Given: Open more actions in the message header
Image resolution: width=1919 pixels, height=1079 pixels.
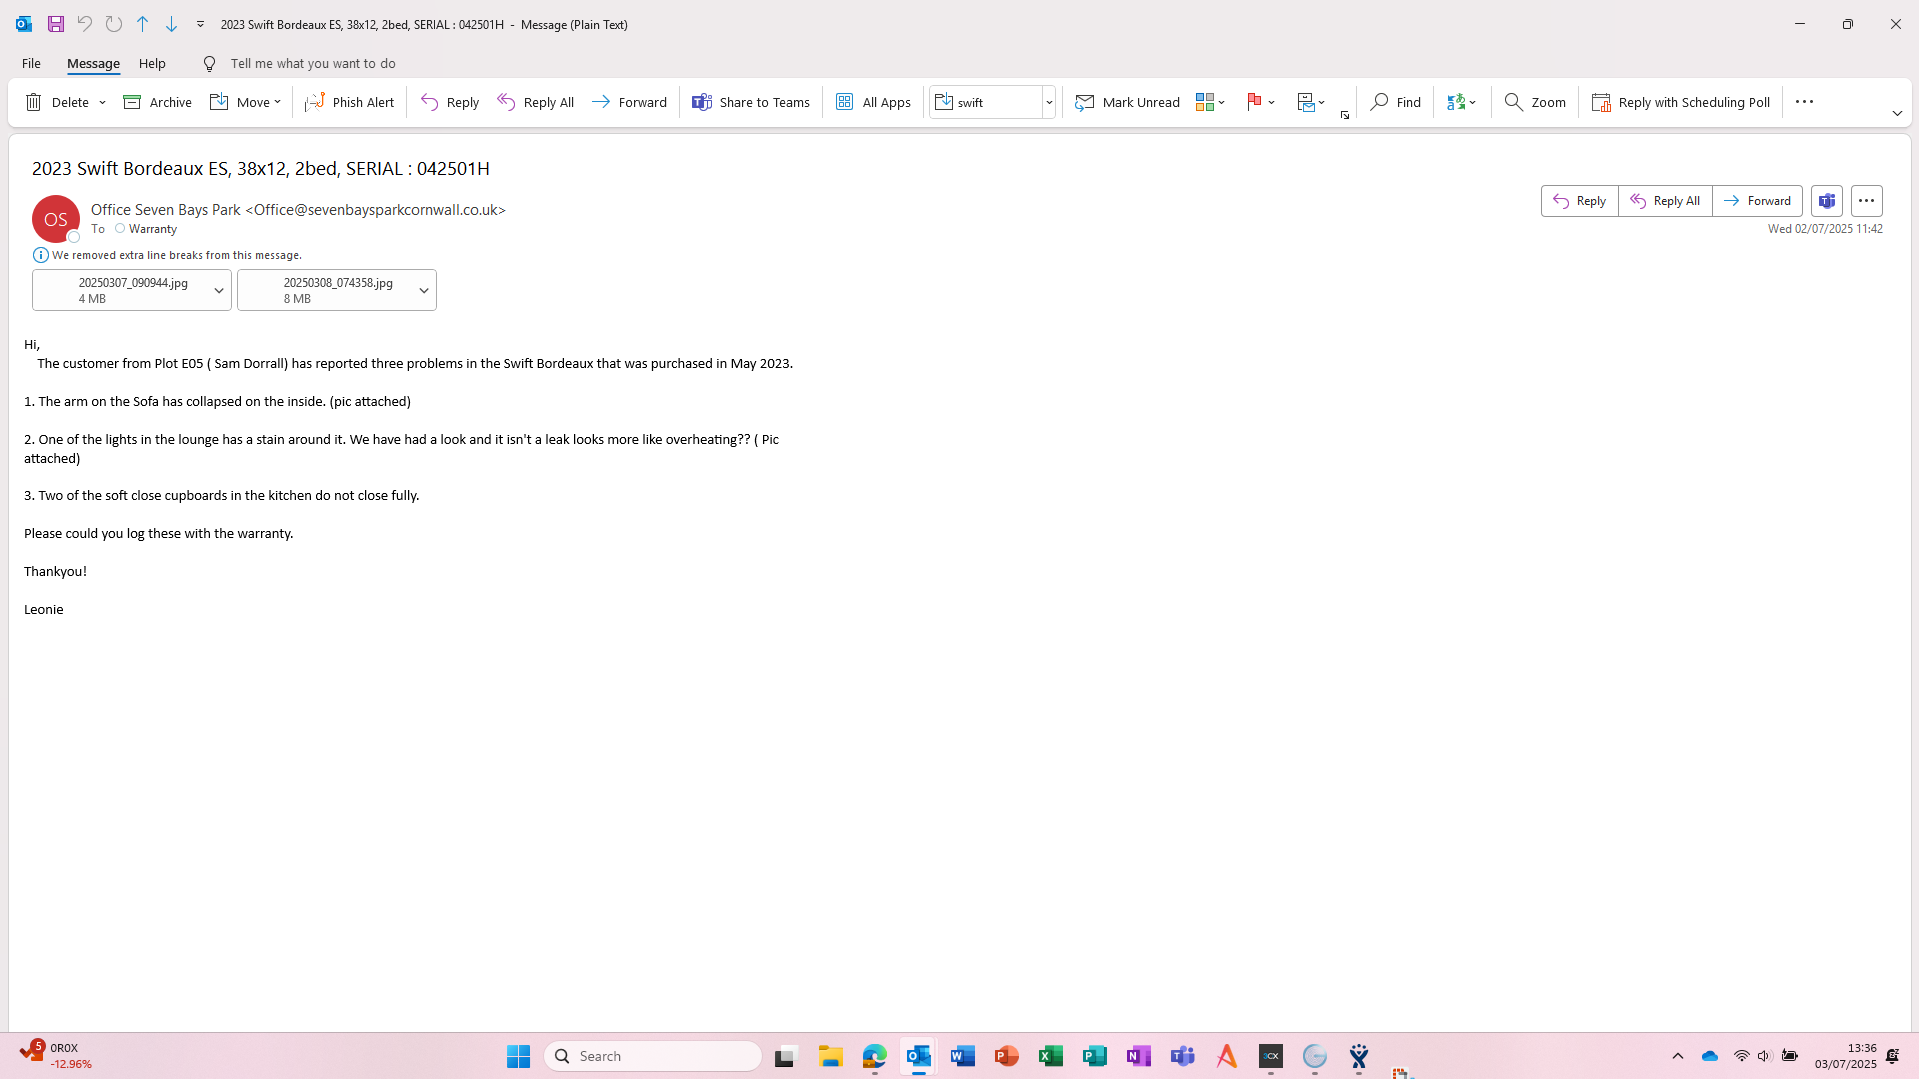Looking at the screenshot, I should [x=1866, y=201].
